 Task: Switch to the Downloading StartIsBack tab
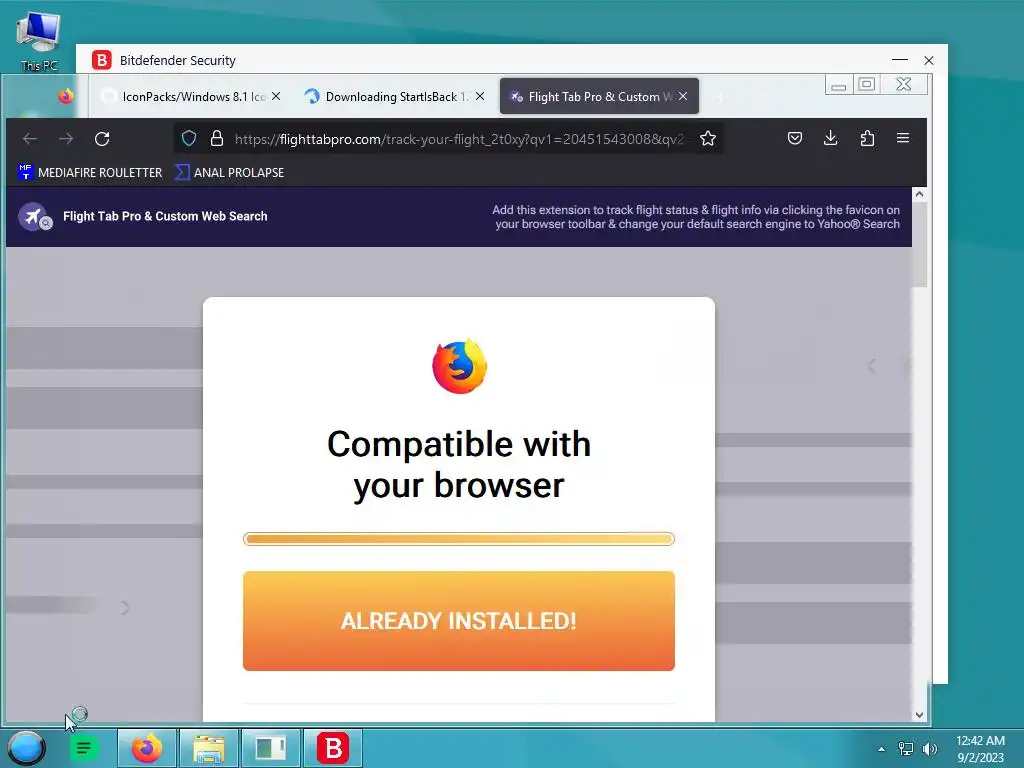[x=394, y=97]
